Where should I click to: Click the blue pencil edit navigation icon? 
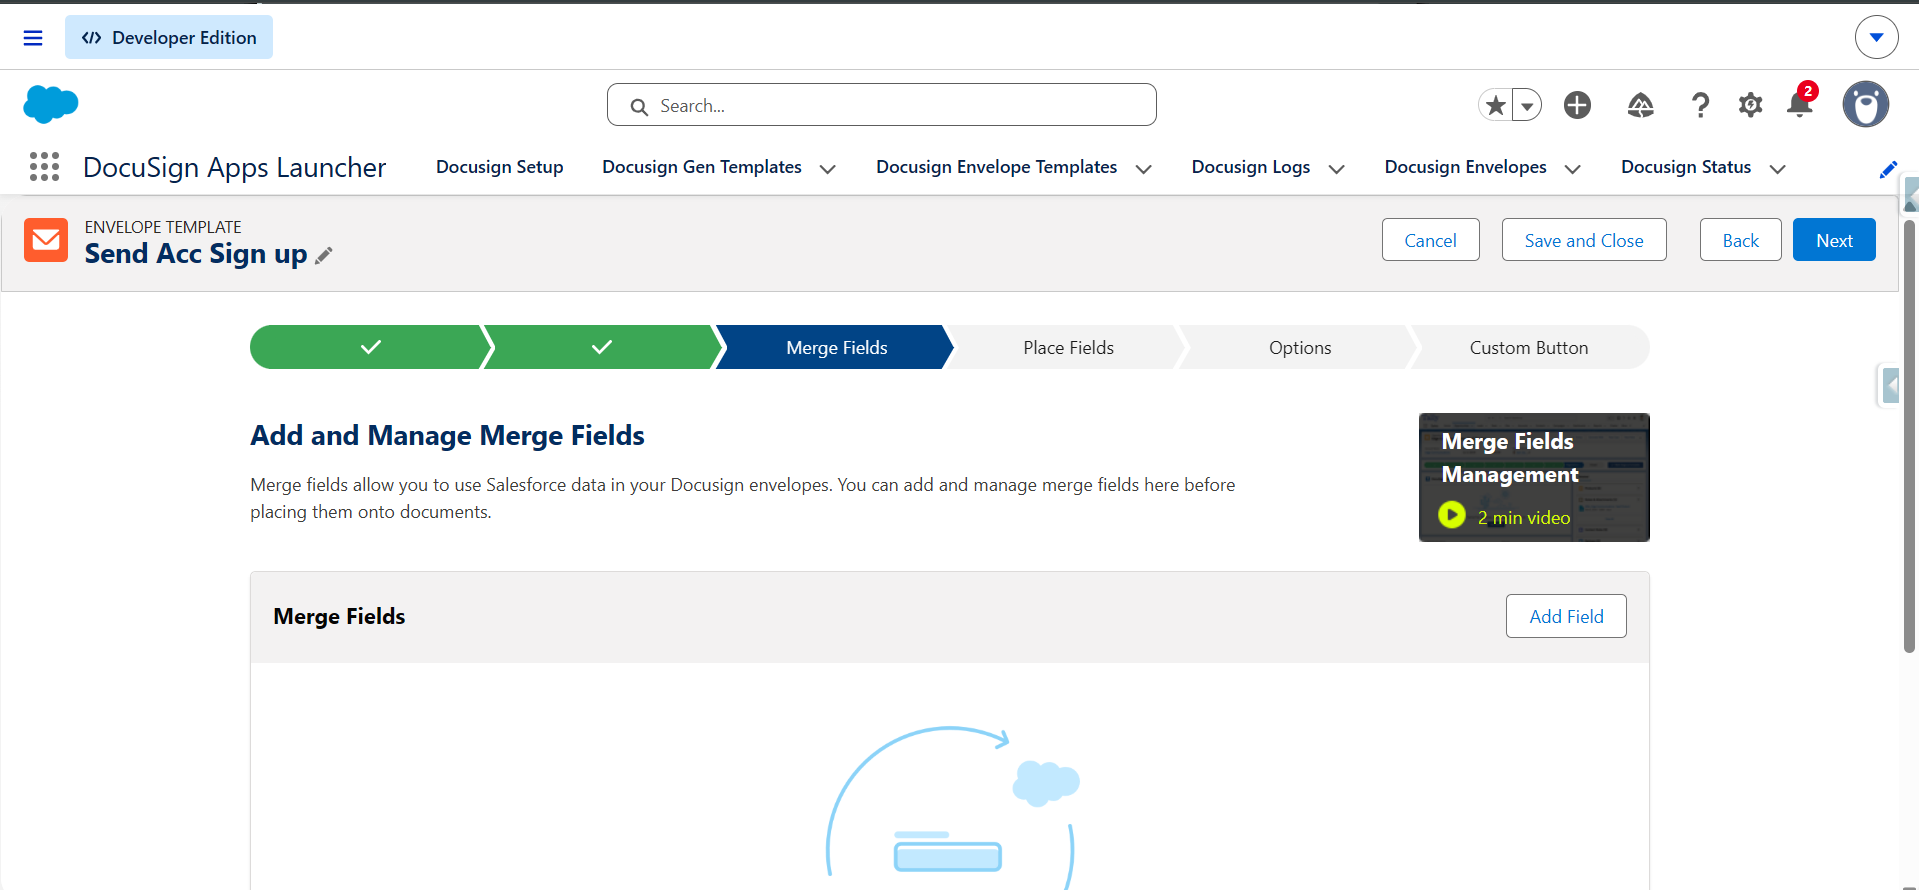(1888, 169)
